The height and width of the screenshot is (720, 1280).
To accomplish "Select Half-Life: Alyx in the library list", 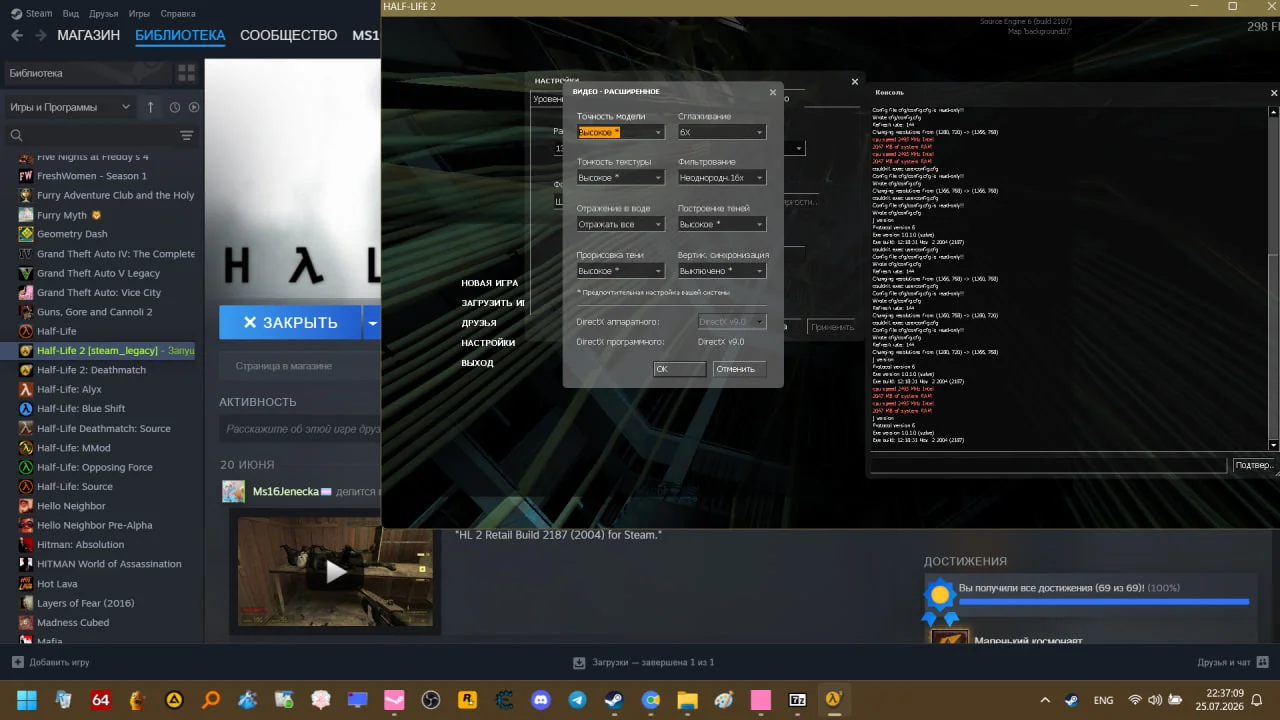I will pos(69,389).
